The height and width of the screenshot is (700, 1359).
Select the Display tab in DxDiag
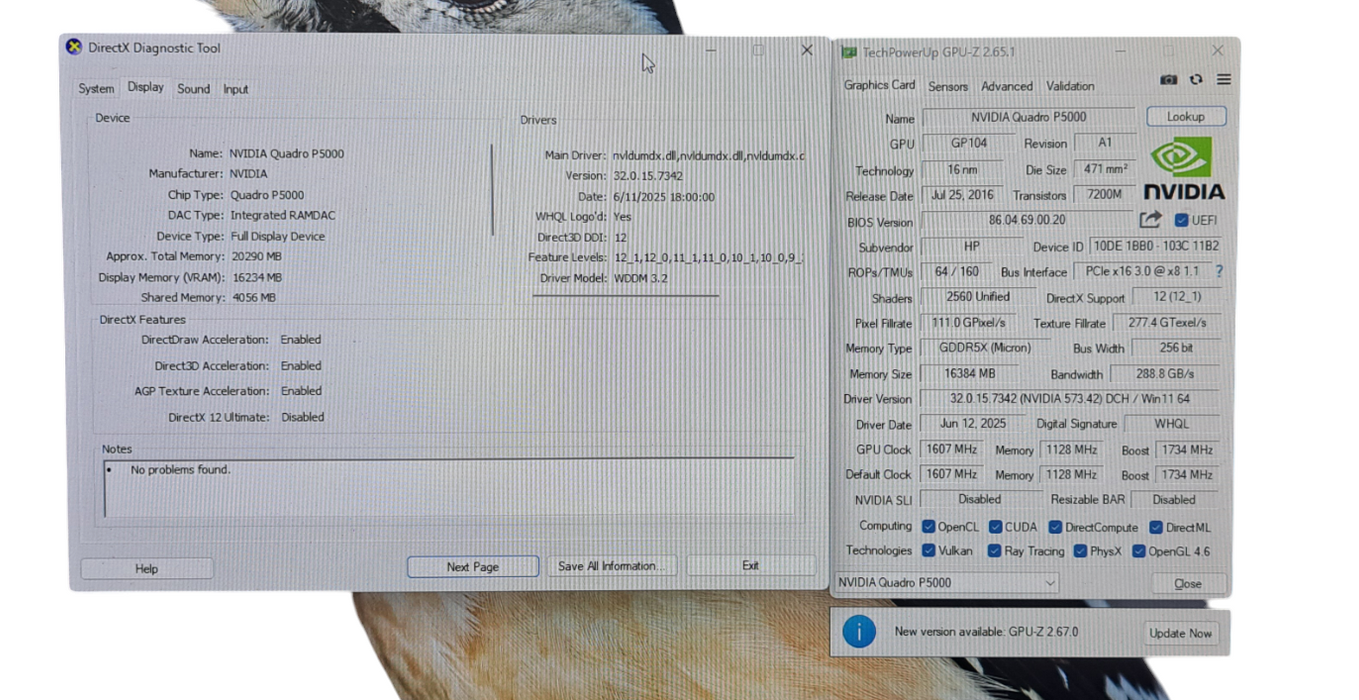coord(145,87)
